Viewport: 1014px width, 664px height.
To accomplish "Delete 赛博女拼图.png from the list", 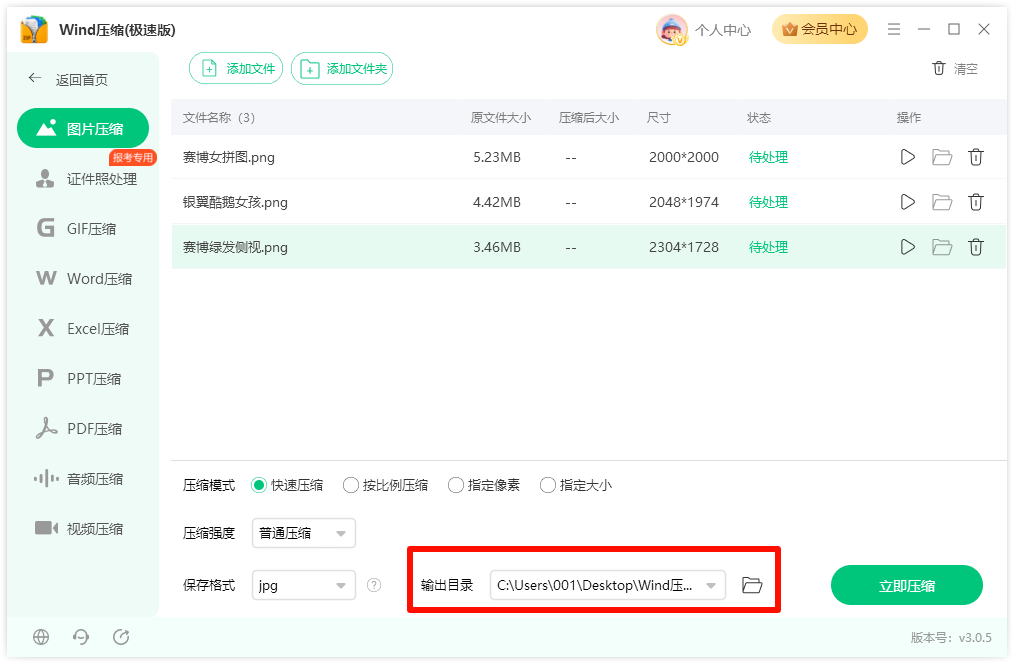I will pos(976,157).
